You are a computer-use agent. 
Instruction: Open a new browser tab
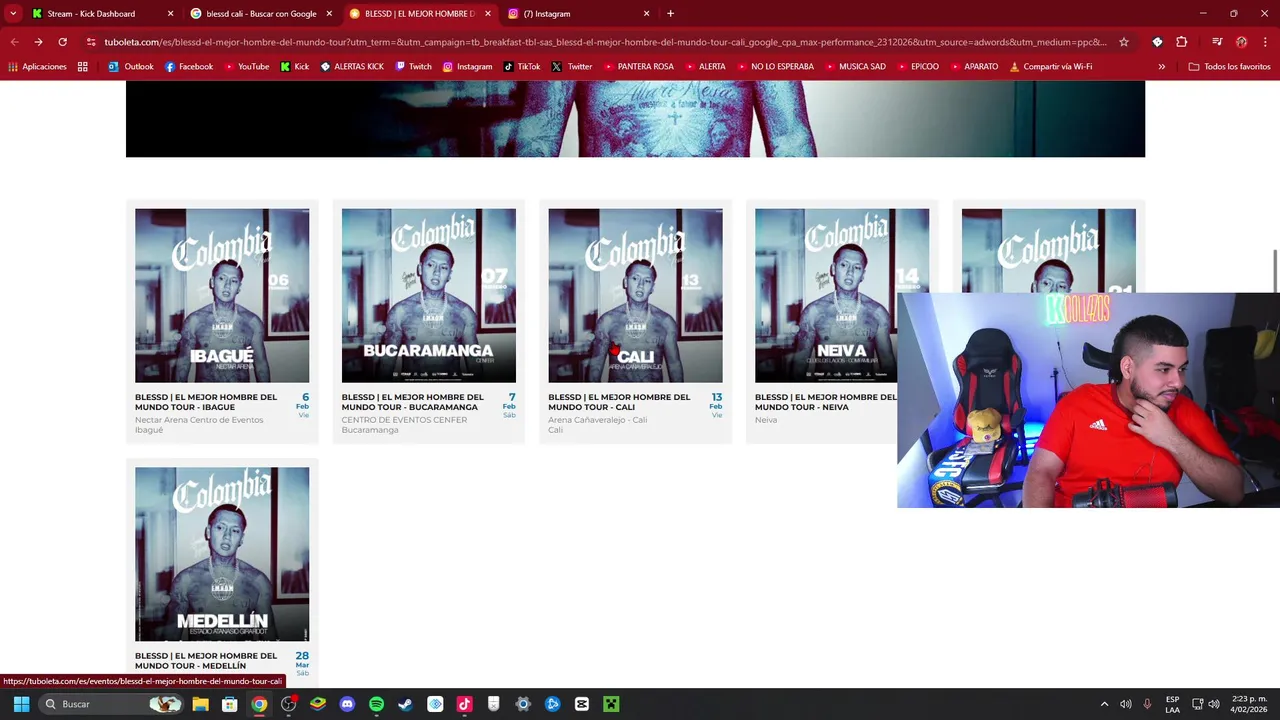670,14
